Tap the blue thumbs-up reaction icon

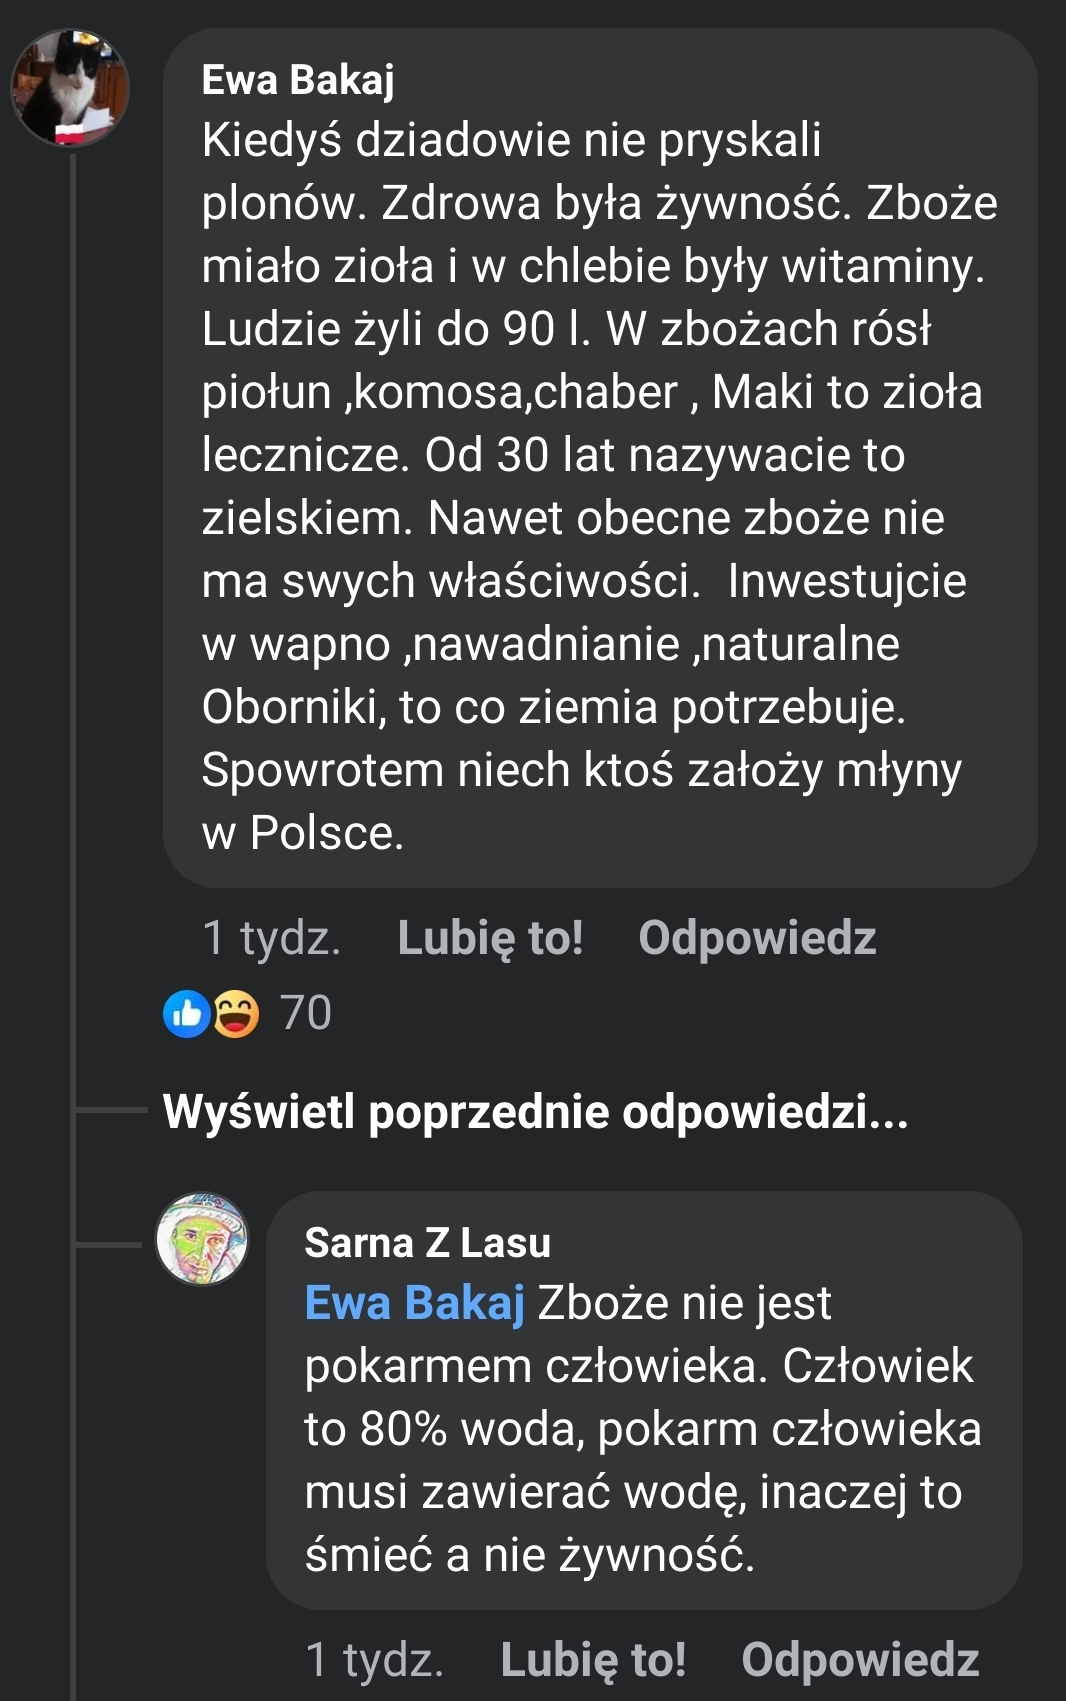[186, 1014]
